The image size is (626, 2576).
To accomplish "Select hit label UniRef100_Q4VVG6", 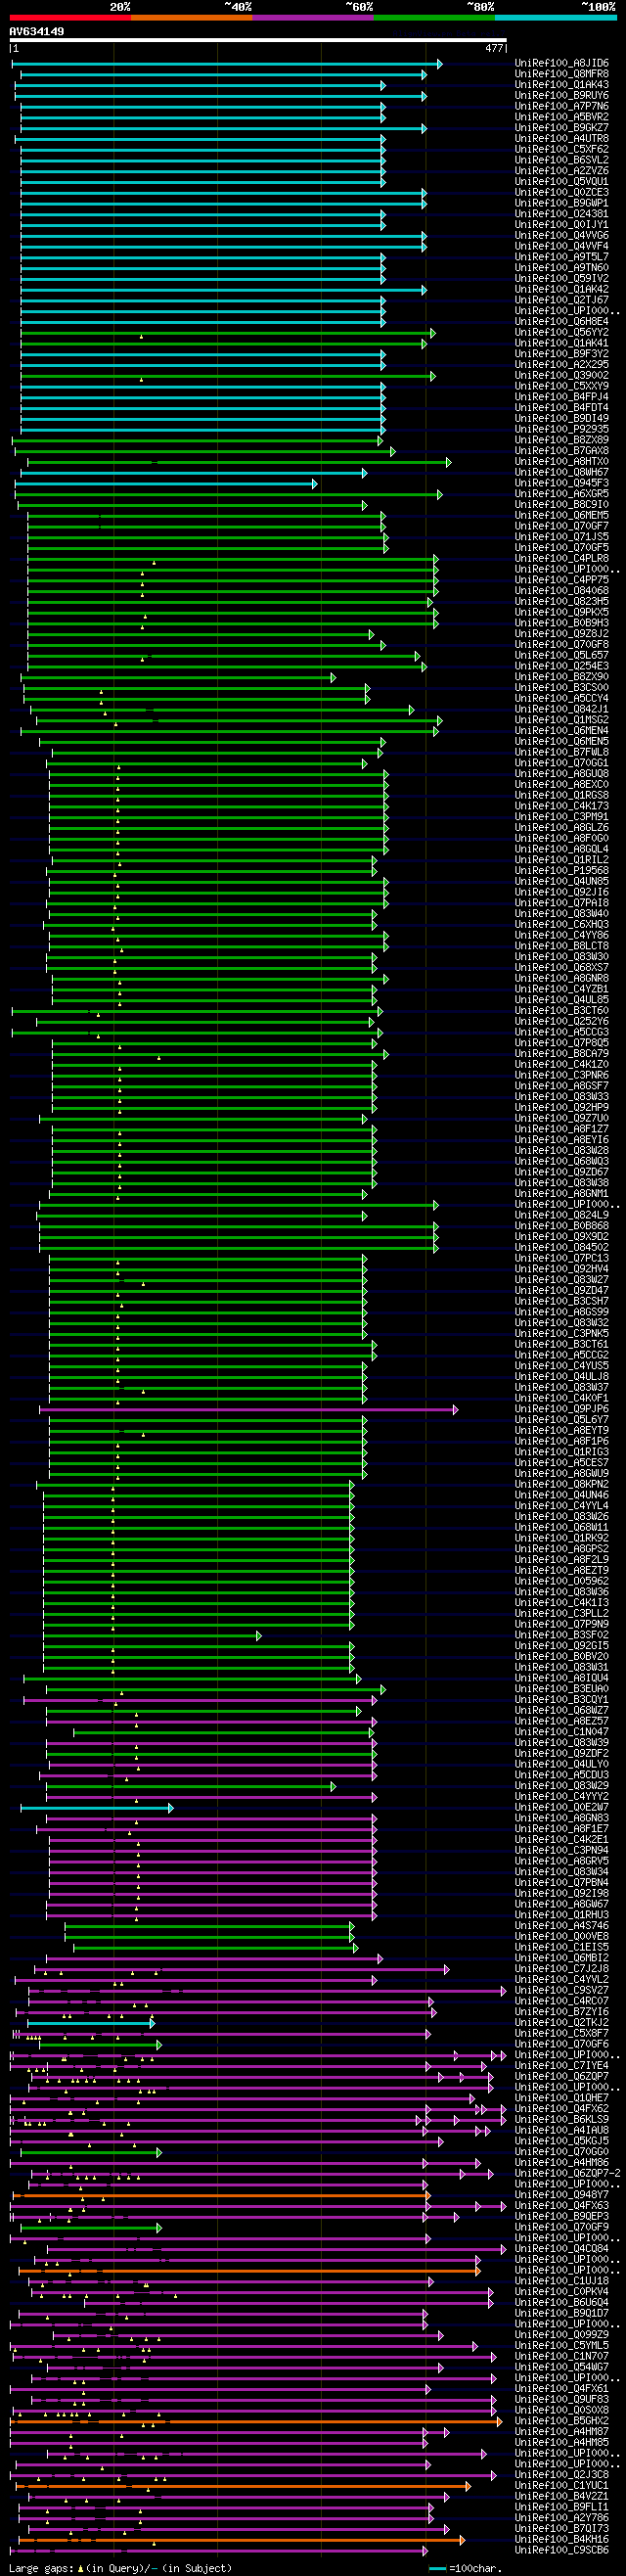I will [x=561, y=236].
